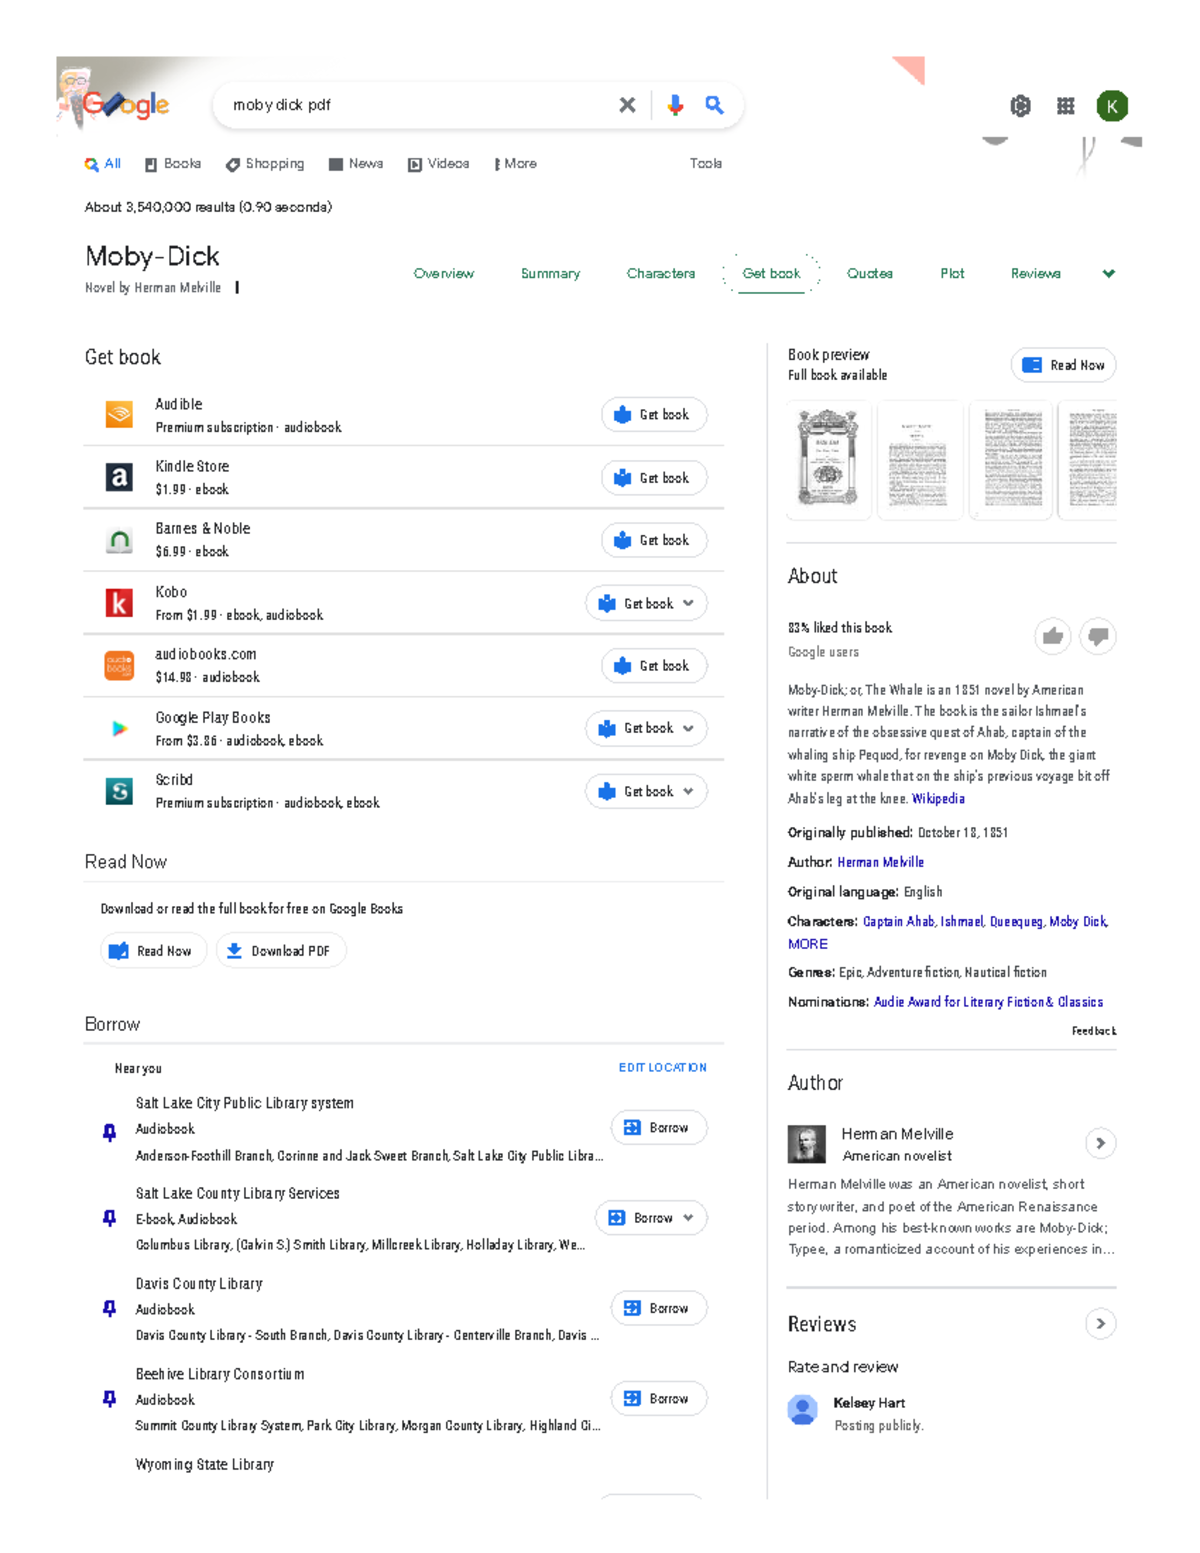1200x1553 pixels.
Task: Open the book cover preview thumbnail
Action: (x=828, y=460)
